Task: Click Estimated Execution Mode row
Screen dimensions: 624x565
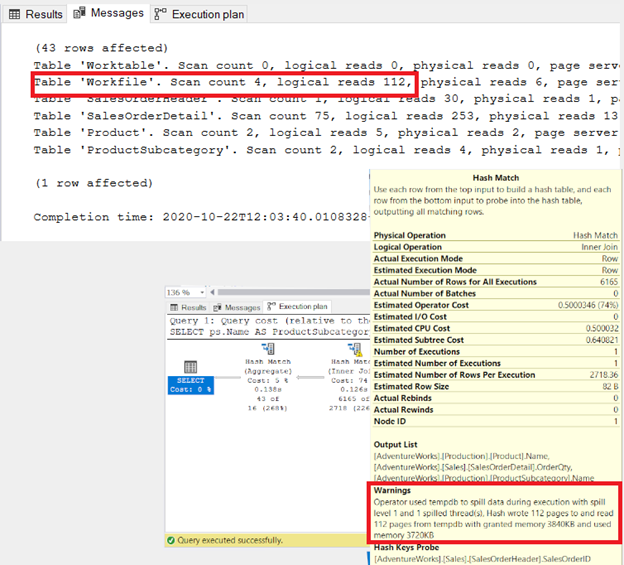Action: click(495, 270)
